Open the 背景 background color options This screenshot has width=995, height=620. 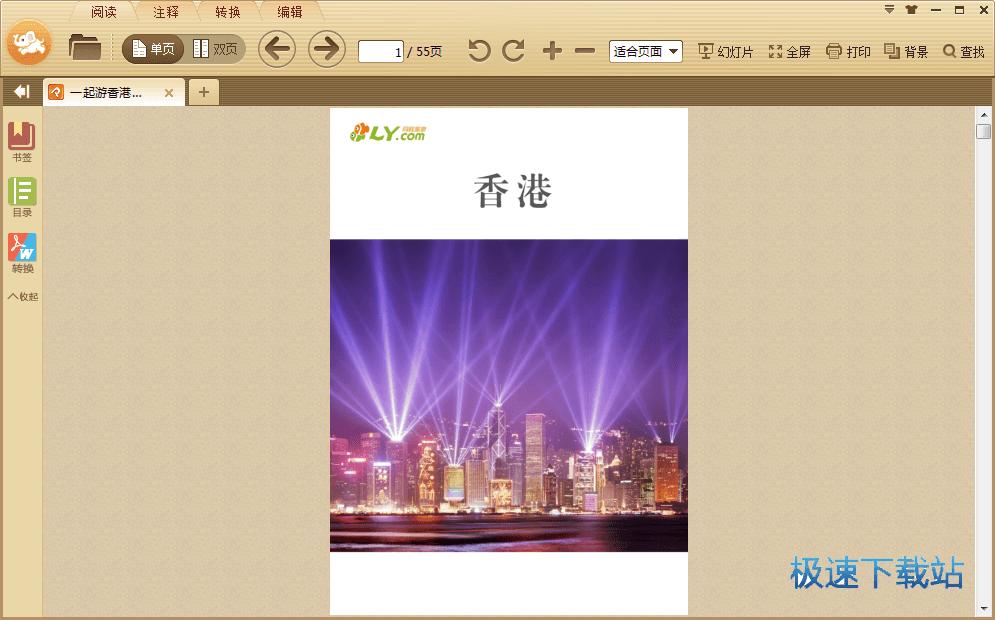[x=905, y=49]
